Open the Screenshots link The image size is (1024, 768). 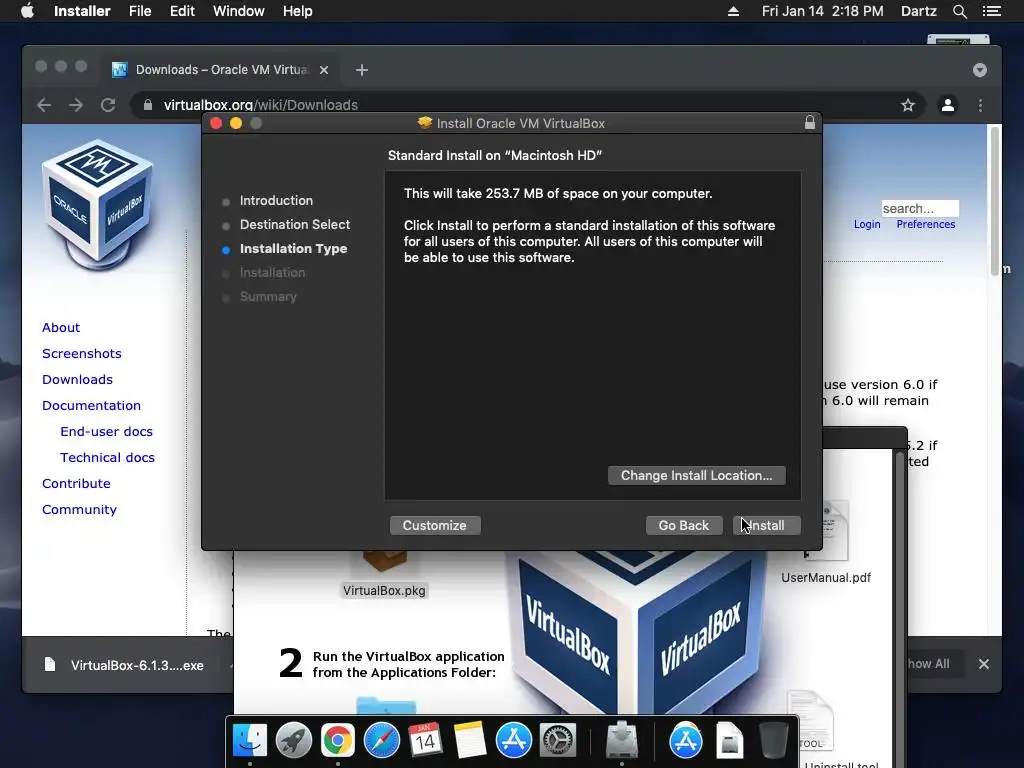(82, 353)
